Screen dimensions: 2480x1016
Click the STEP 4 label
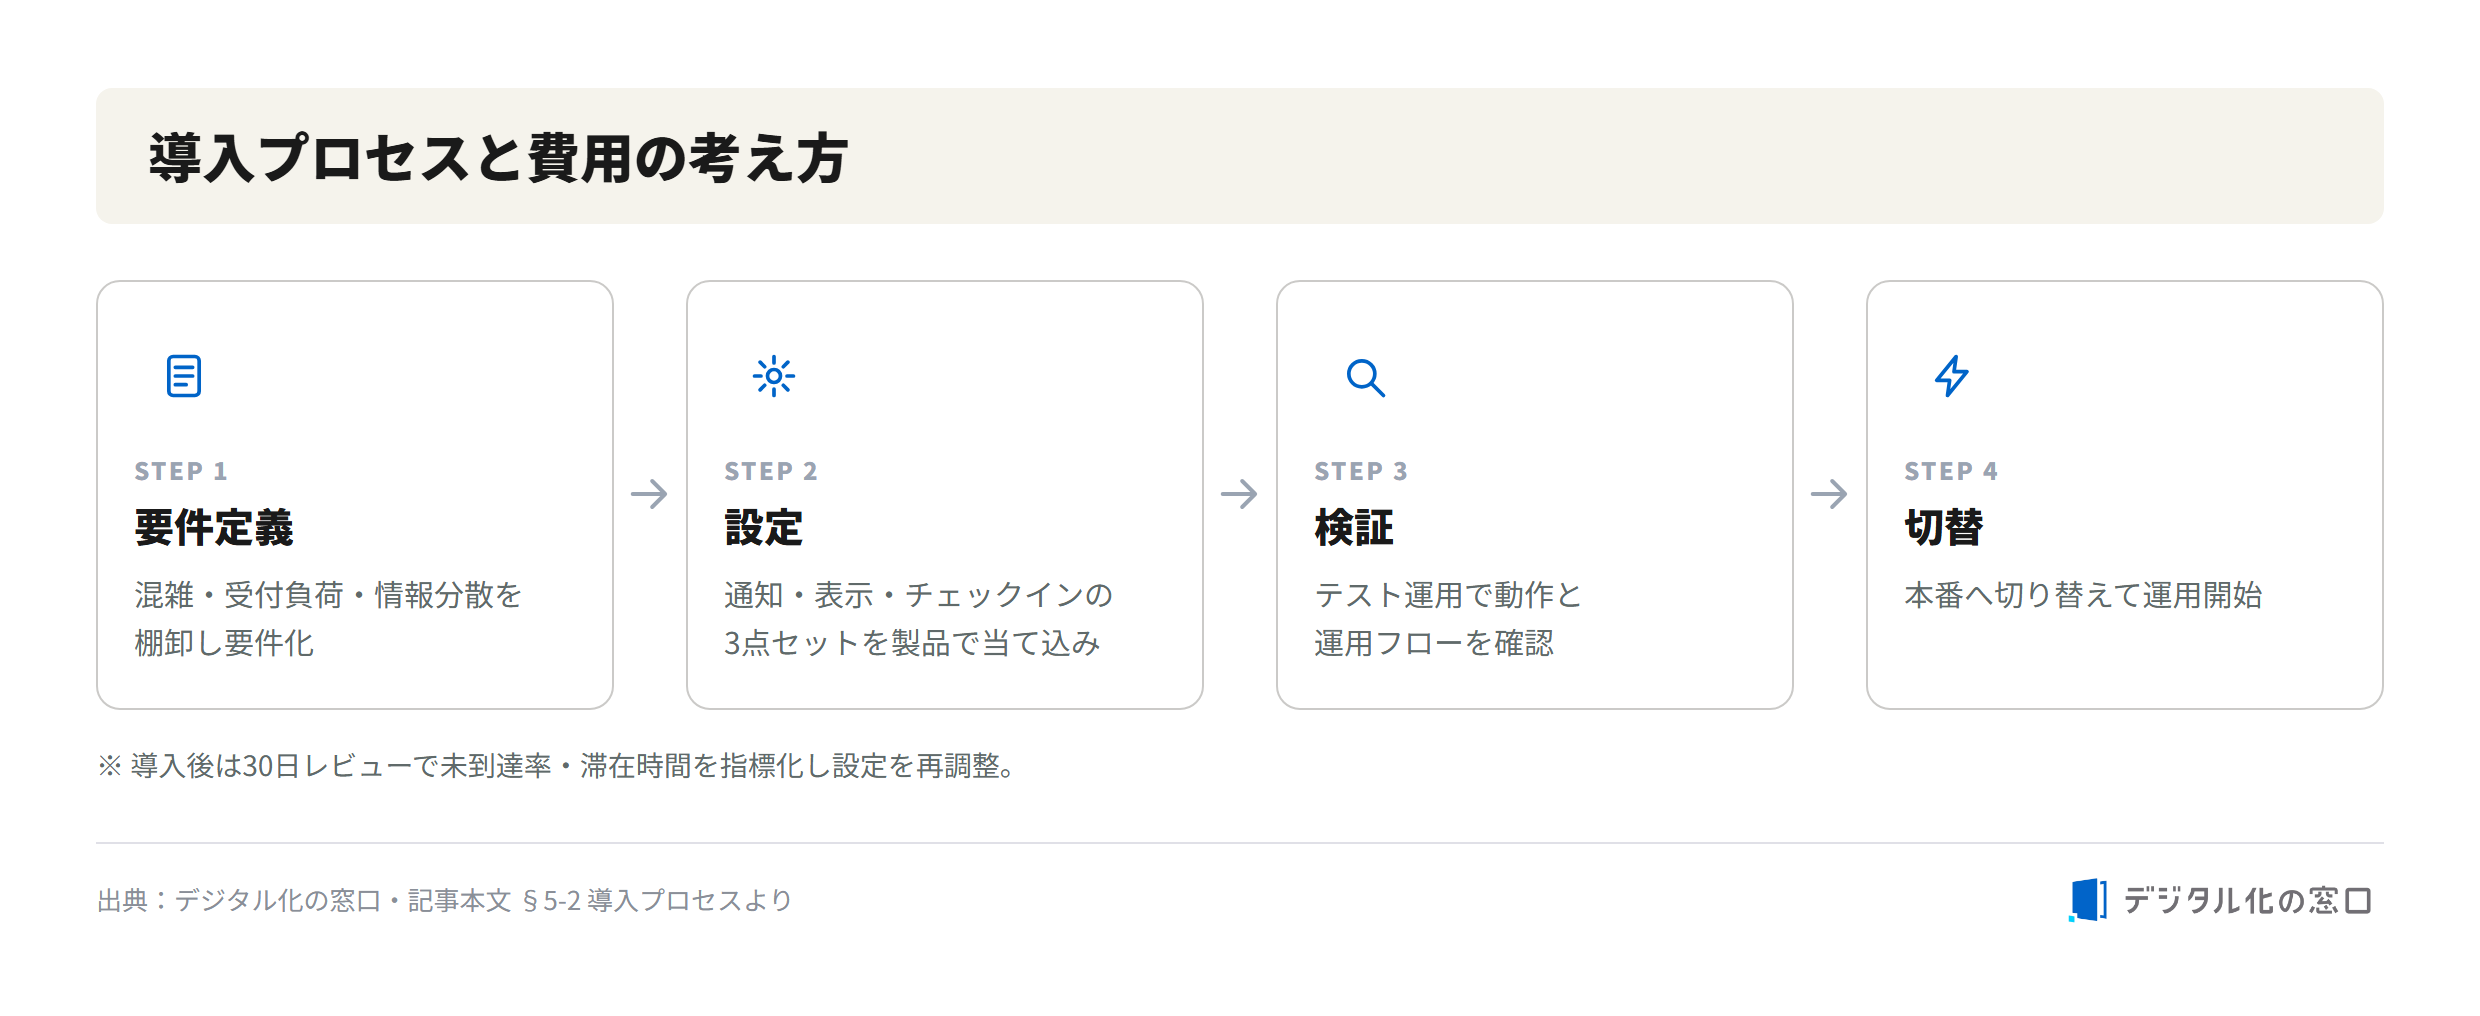click(x=1951, y=471)
